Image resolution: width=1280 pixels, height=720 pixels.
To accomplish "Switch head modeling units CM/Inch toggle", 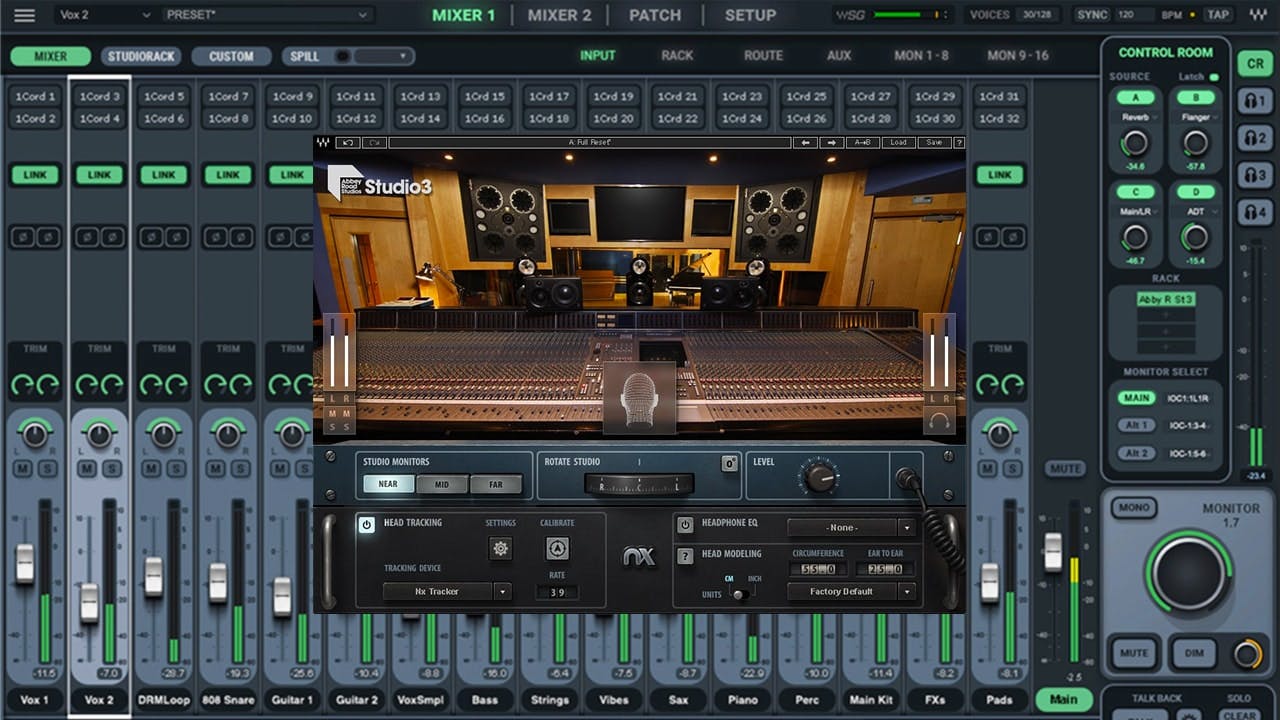I will click(739, 594).
